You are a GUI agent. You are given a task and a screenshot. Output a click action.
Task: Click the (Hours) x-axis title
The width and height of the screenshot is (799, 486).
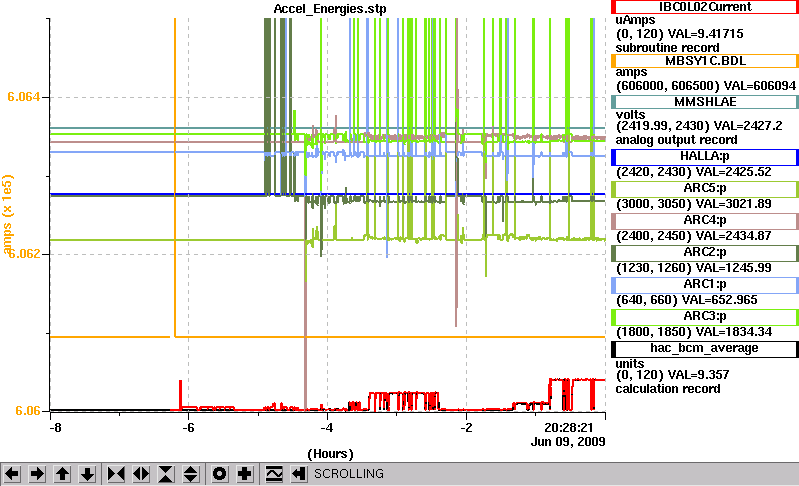(x=330, y=454)
